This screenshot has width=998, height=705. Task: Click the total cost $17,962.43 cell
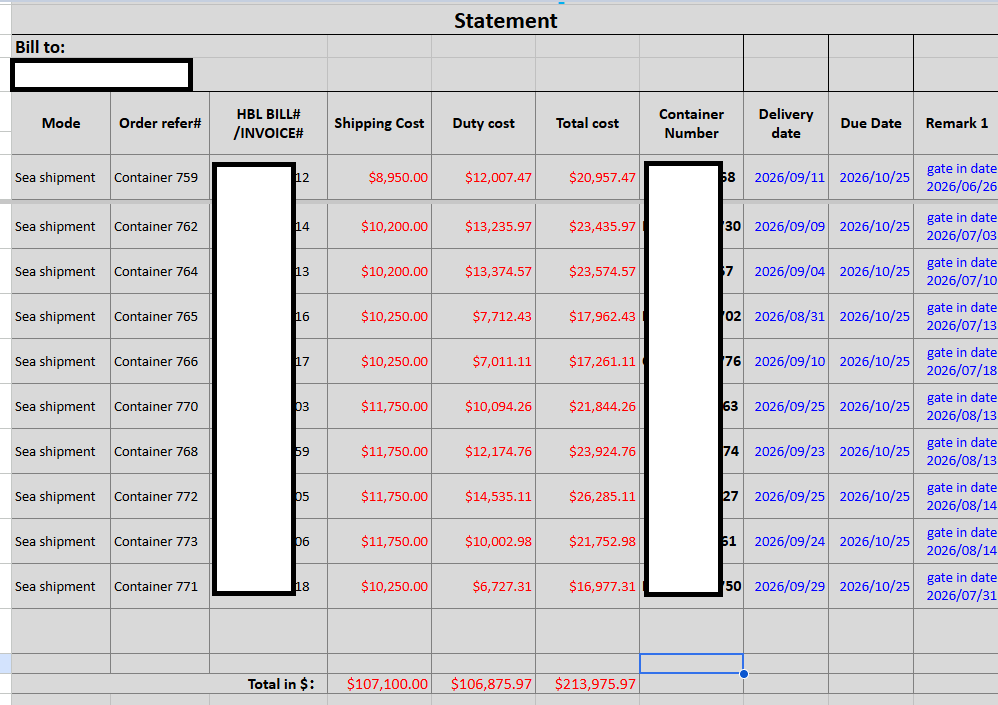click(587, 316)
